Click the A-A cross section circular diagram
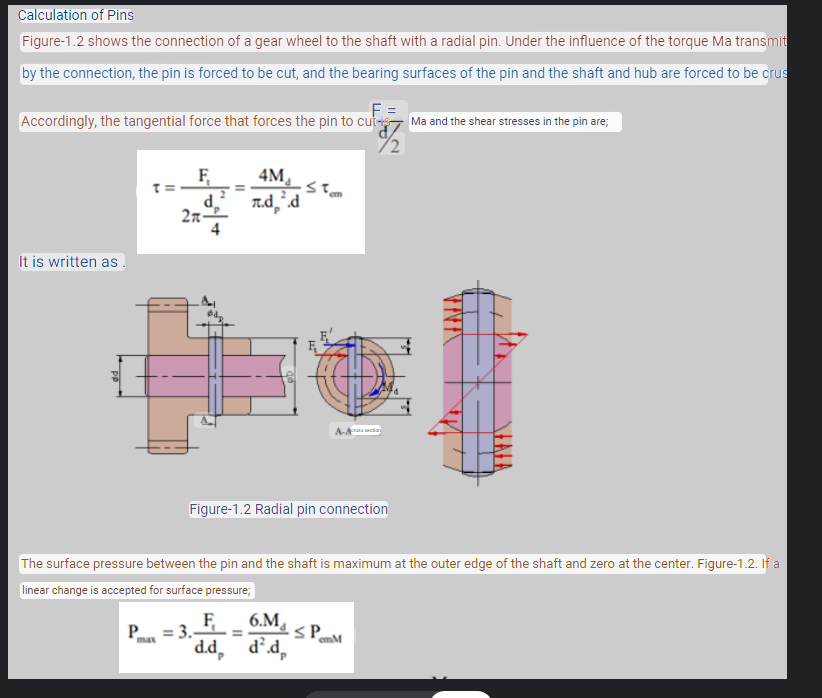 (x=355, y=375)
